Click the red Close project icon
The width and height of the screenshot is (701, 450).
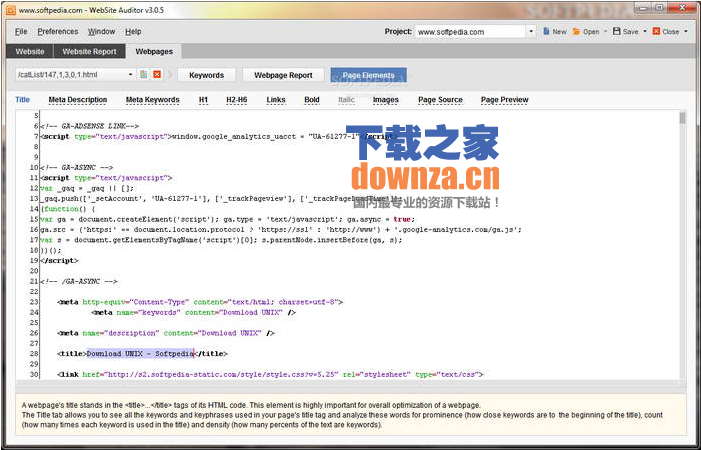[x=656, y=31]
